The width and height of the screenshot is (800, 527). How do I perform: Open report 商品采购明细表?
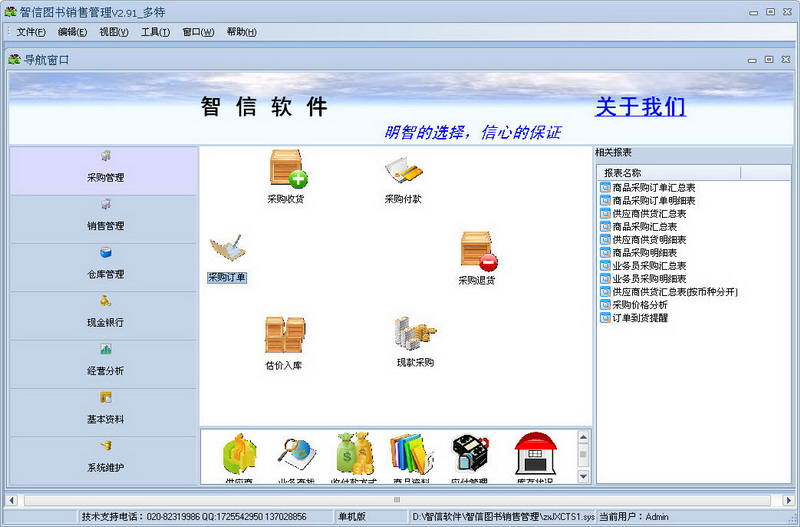coord(639,253)
